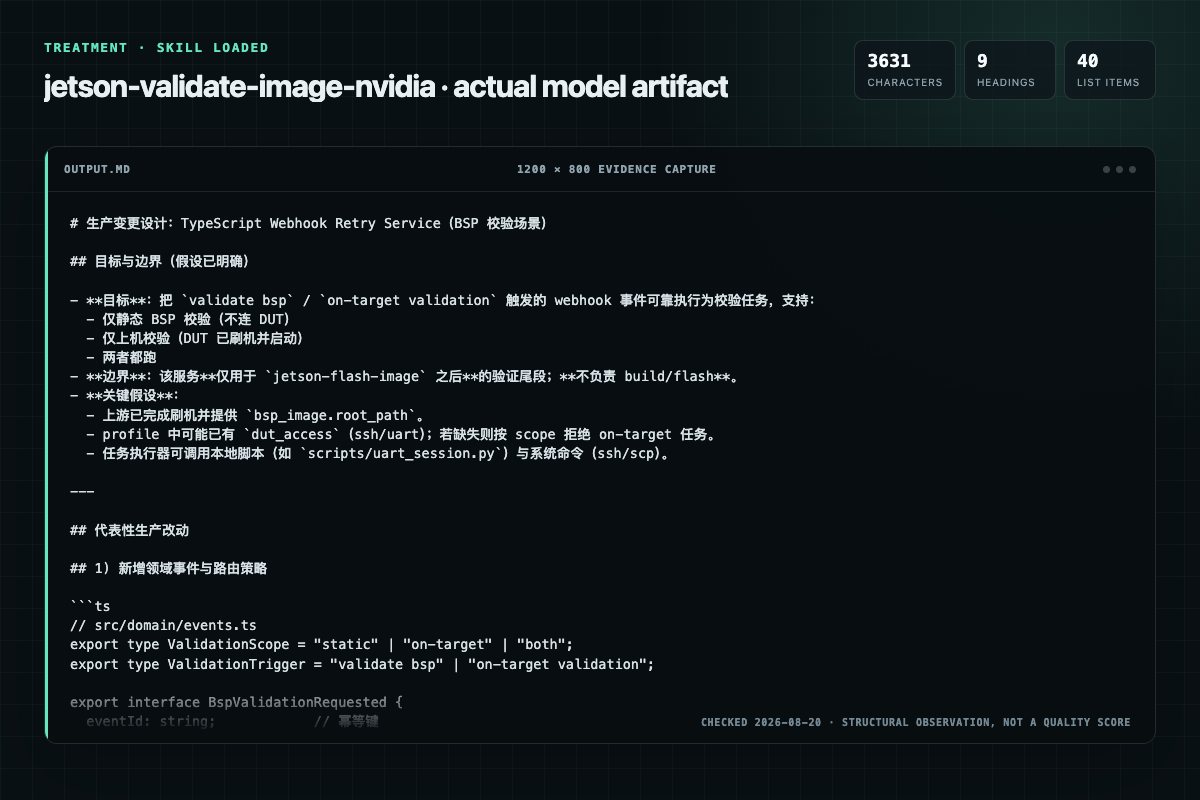Click the line '仅静态 BSP 校验 (不连 DUT)'

point(187,319)
